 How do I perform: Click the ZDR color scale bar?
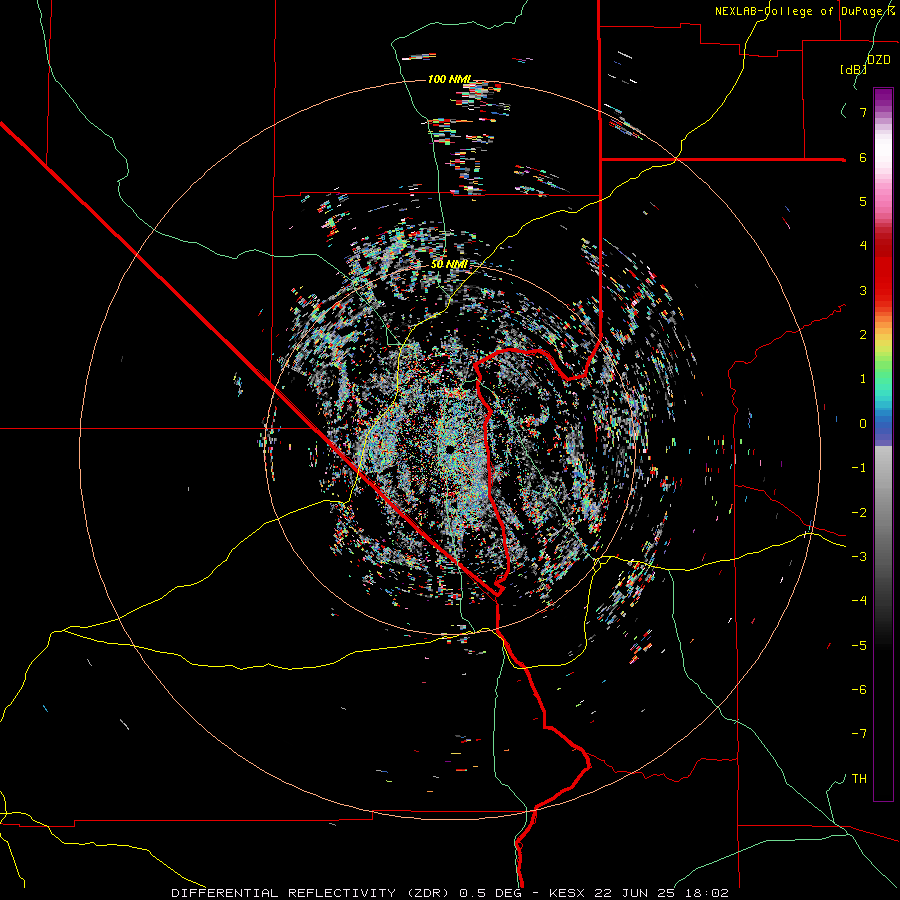pyautogui.click(x=883, y=444)
